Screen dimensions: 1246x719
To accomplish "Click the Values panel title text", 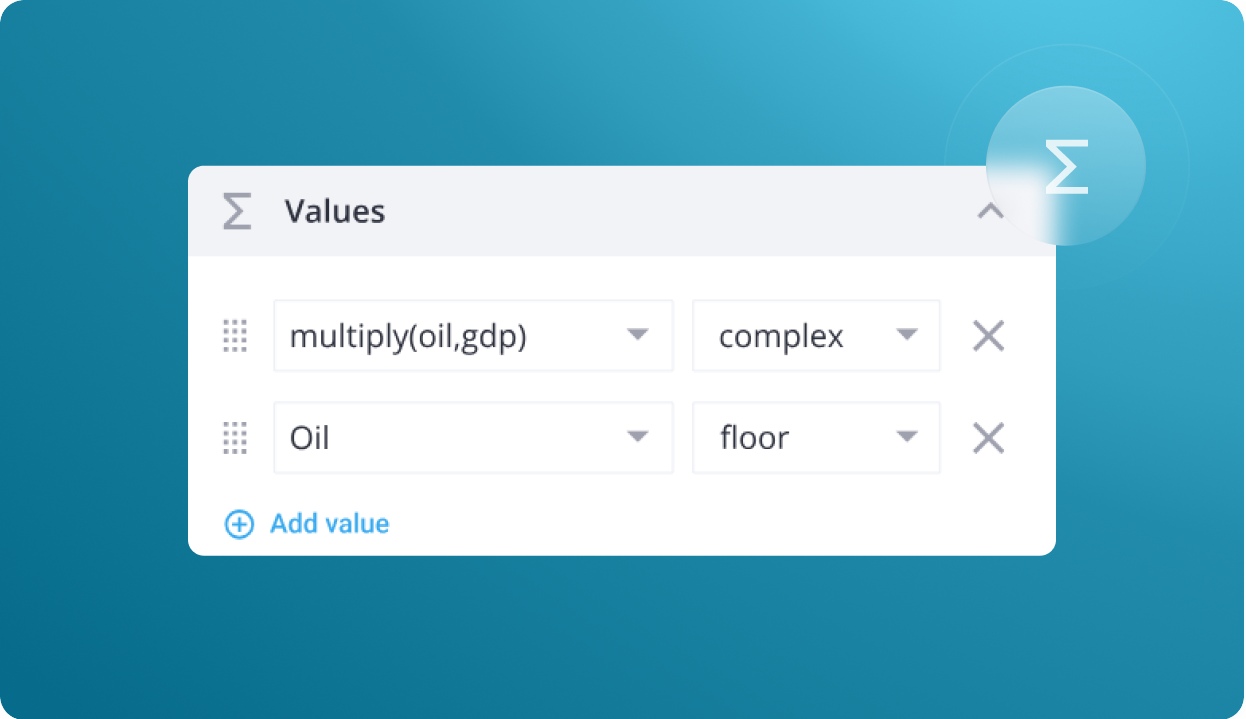I will [334, 212].
